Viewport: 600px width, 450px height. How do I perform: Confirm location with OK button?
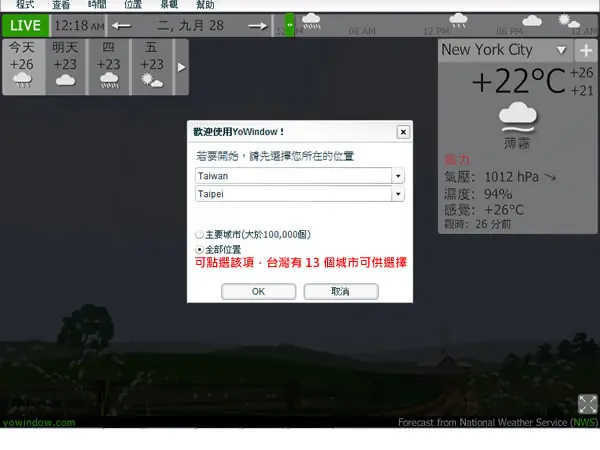click(x=258, y=292)
